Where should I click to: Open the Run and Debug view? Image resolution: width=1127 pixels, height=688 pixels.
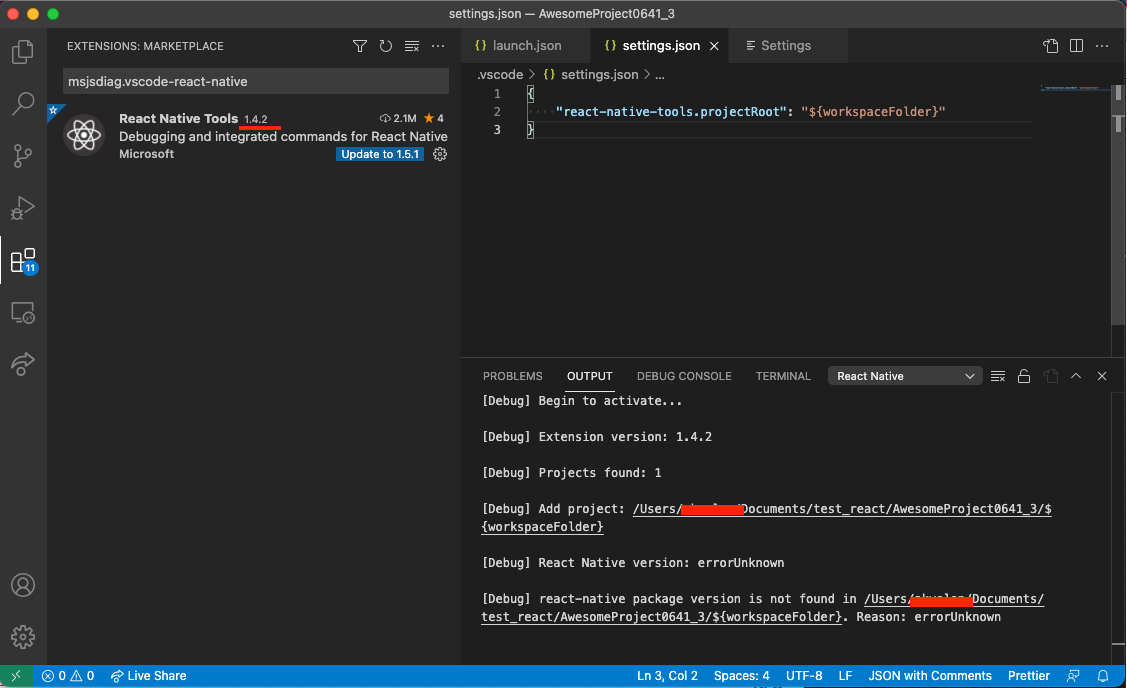pos(22,208)
